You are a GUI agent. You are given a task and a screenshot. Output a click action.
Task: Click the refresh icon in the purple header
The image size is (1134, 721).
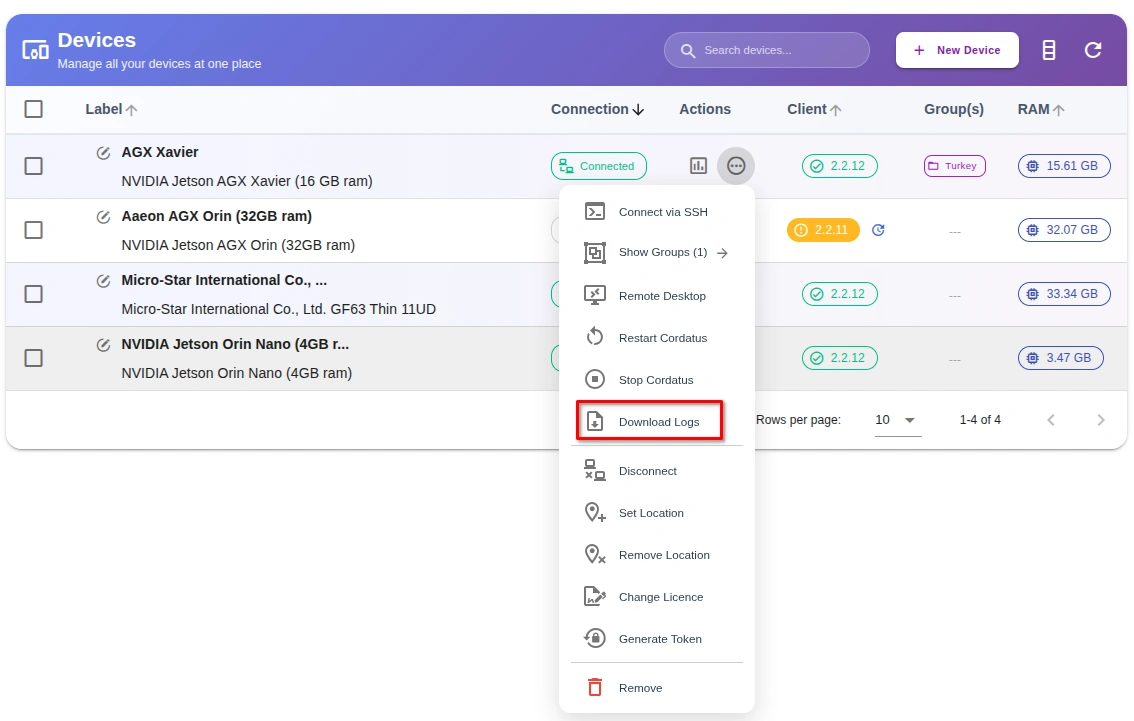tap(1093, 49)
